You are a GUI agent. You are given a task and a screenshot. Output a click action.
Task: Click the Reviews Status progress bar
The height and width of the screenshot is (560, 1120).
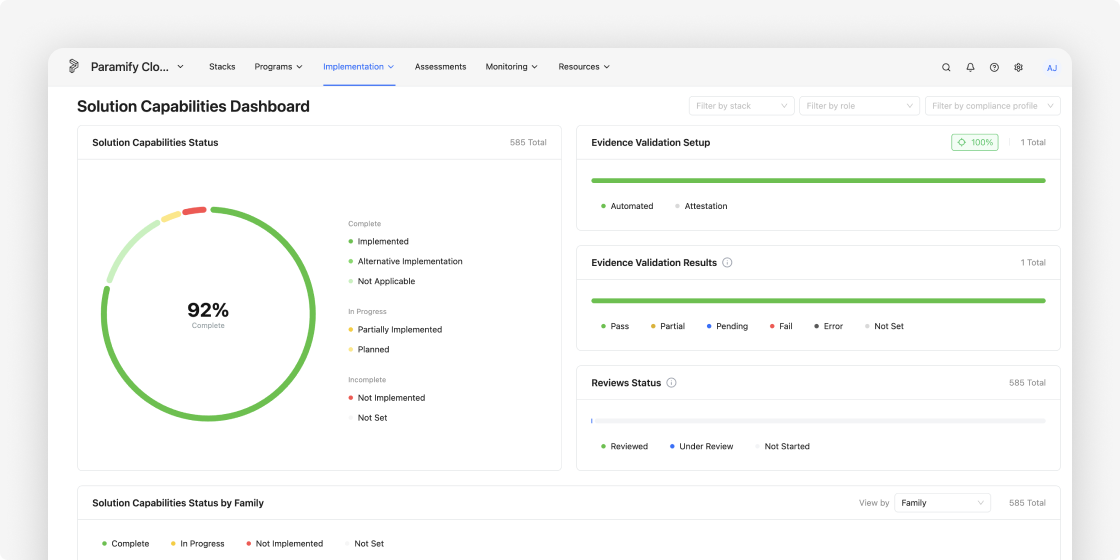[x=819, y=421]
